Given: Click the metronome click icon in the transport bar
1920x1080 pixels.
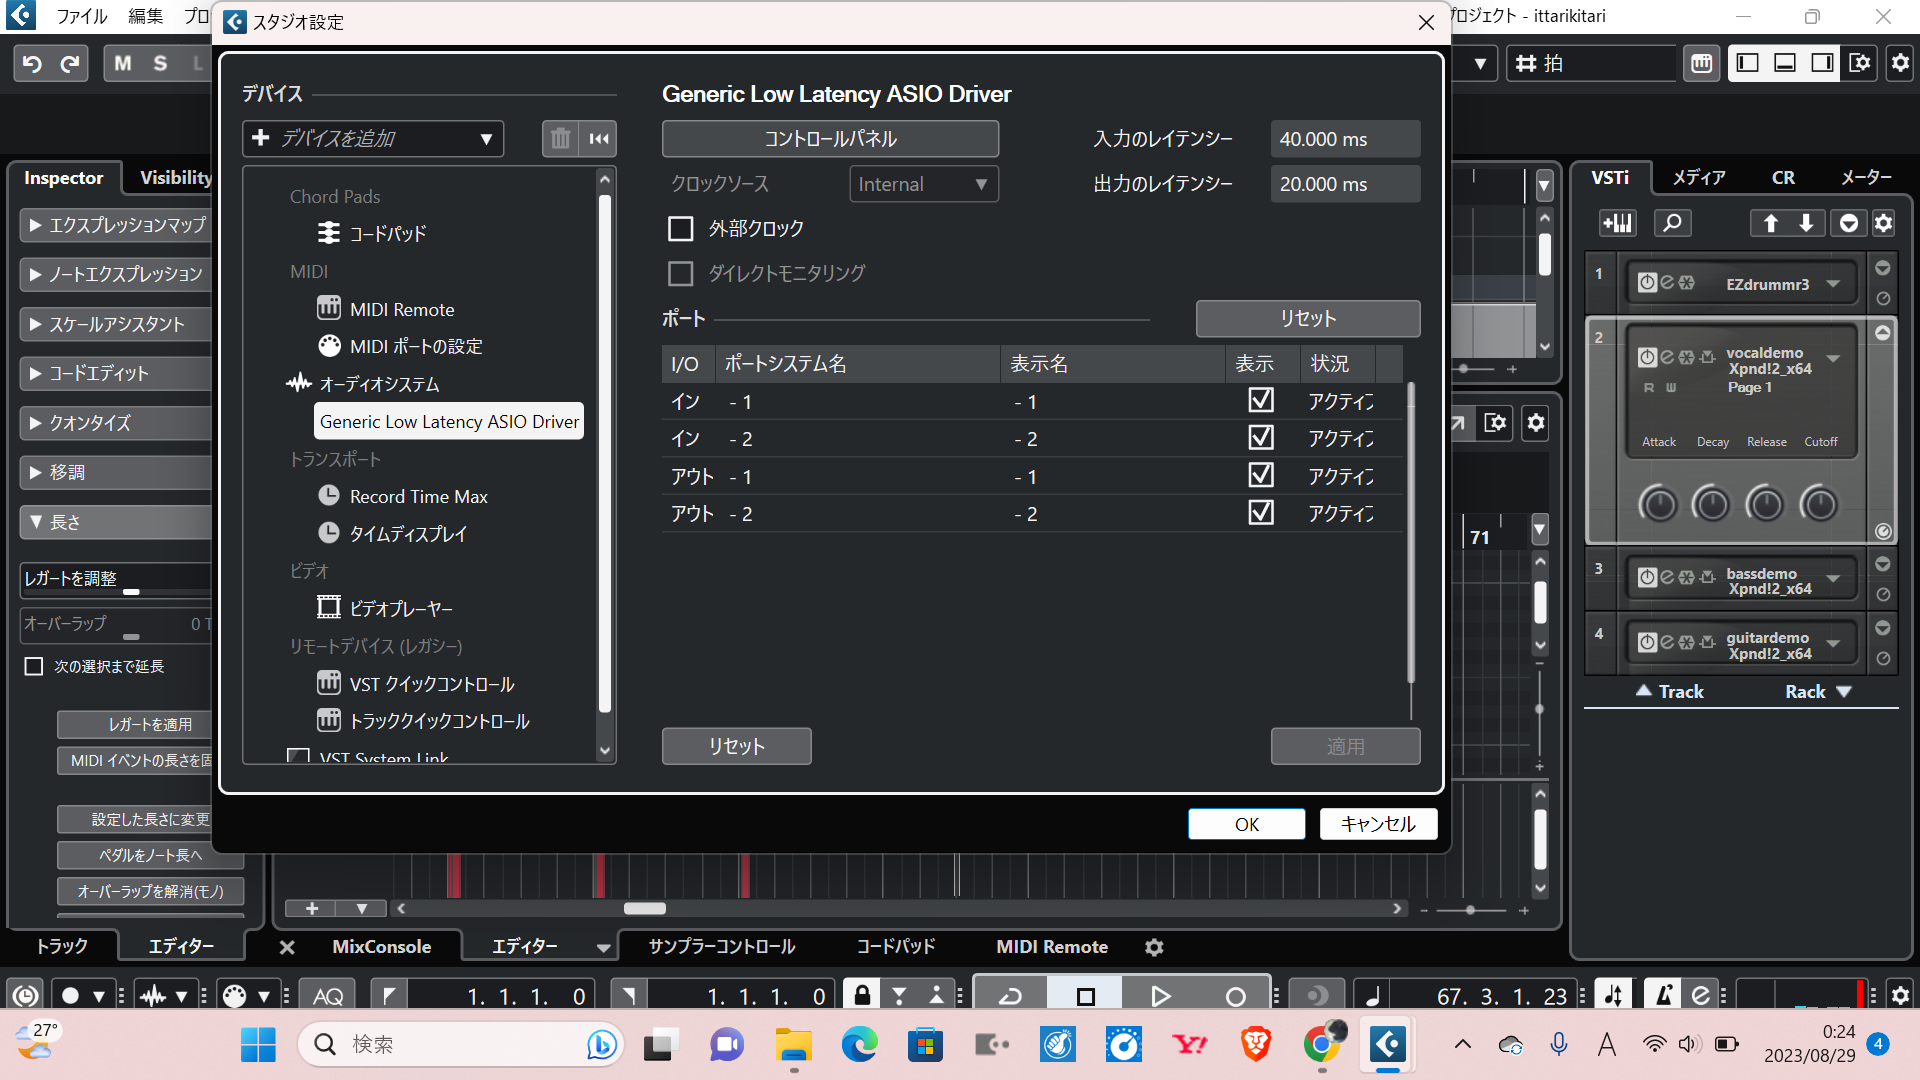Looking at the screenshot, I should click(x=1663, y=995).
